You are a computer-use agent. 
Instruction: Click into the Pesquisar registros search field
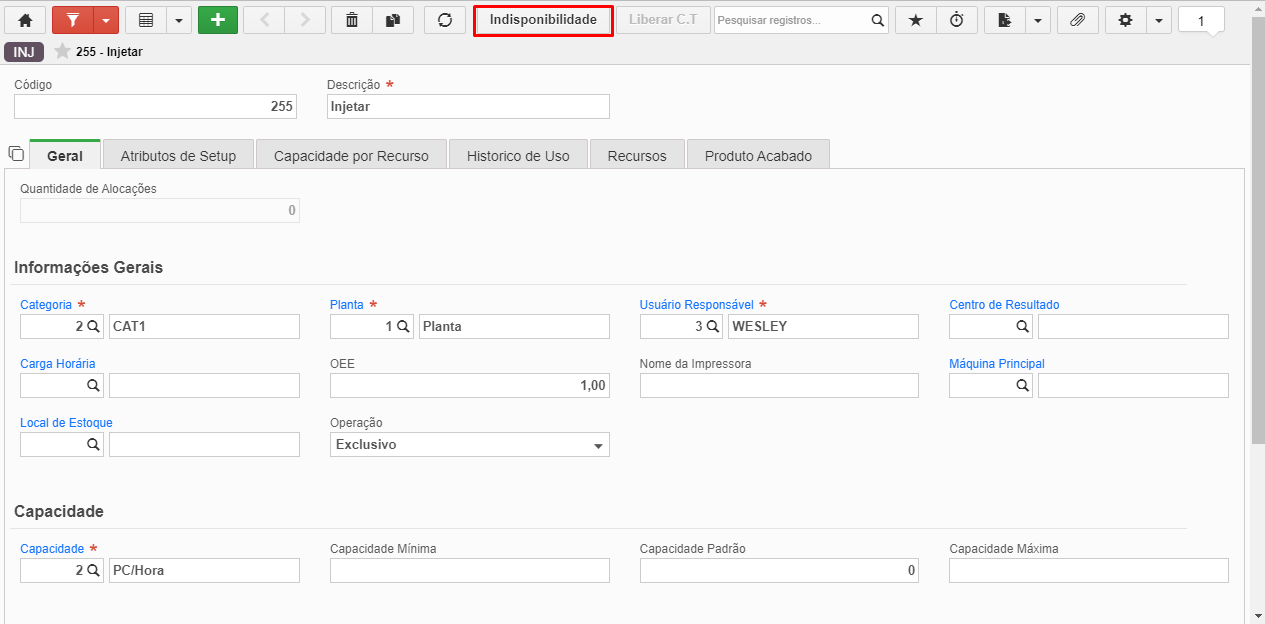[792, 20]
